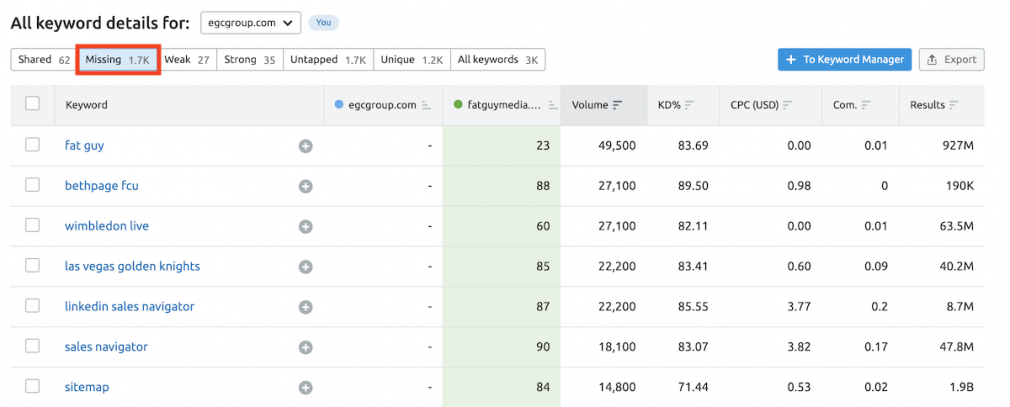The image size is (1010, 407).
Task: Sort by fatguymedia column sort icon
Action: (x=553, y=105)
